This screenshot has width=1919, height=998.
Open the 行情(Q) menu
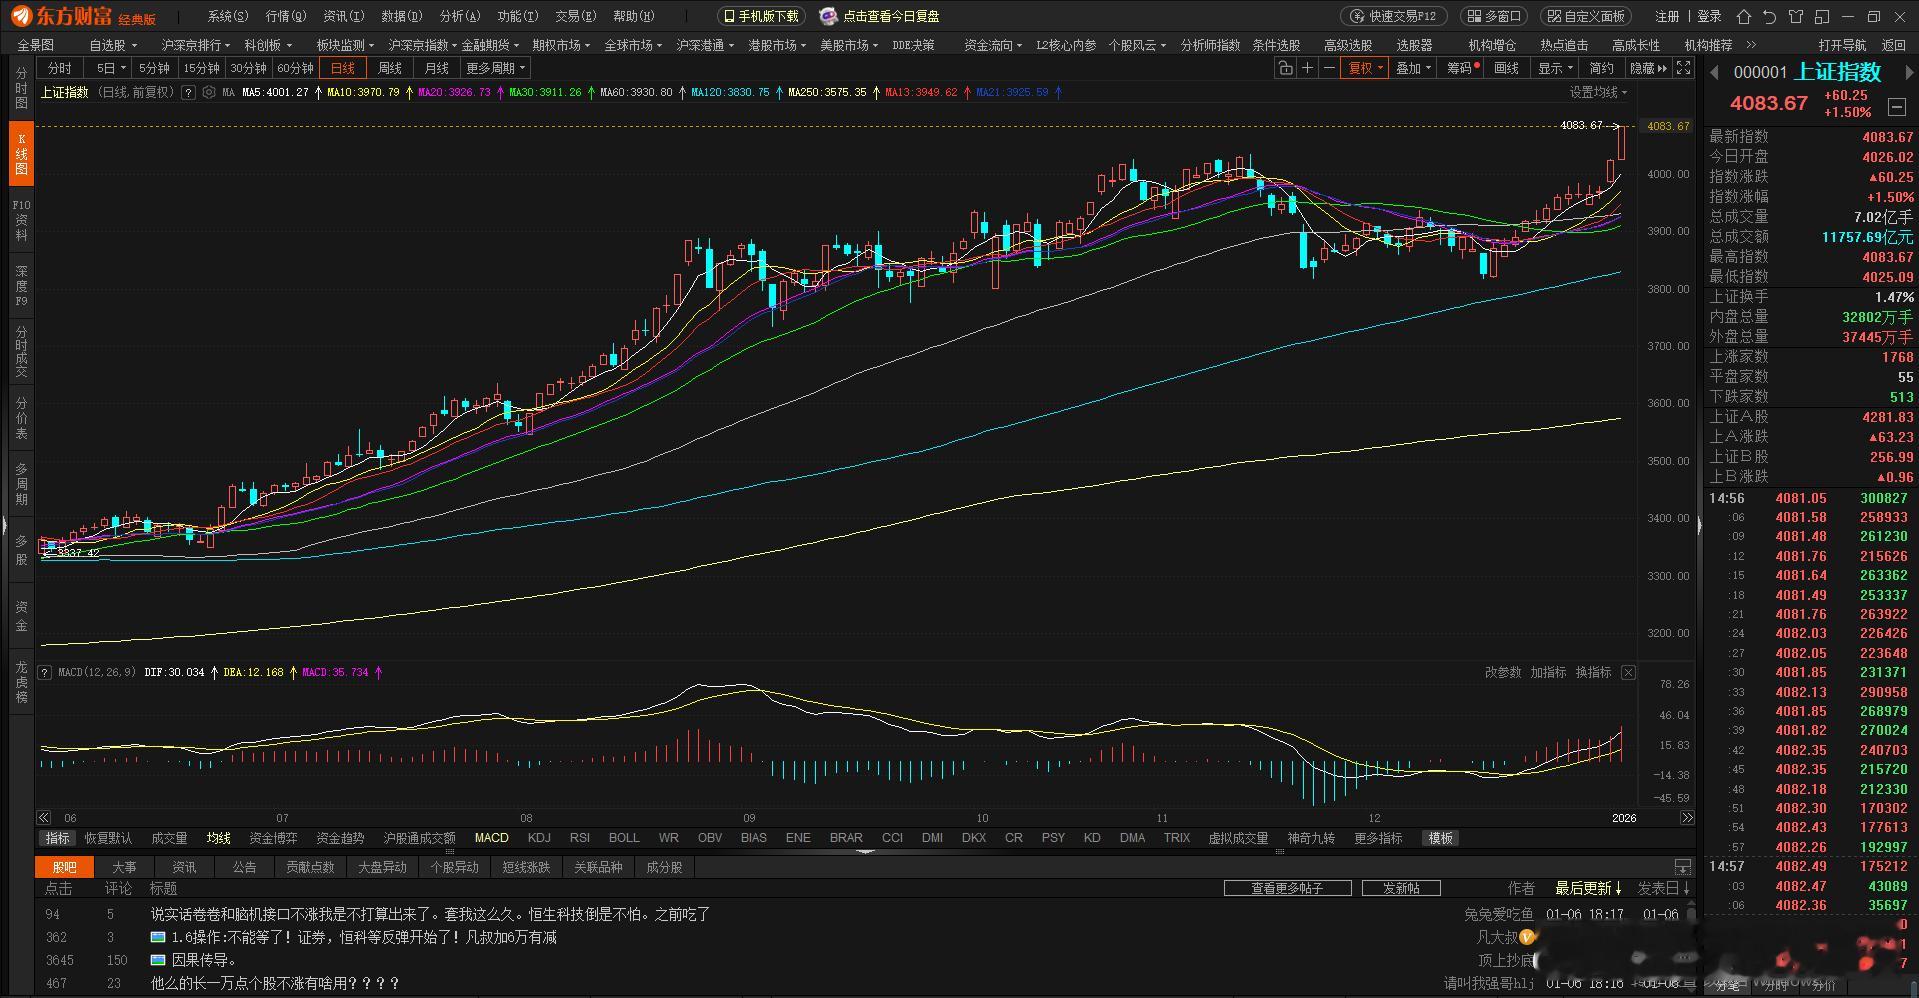(286, 16)
